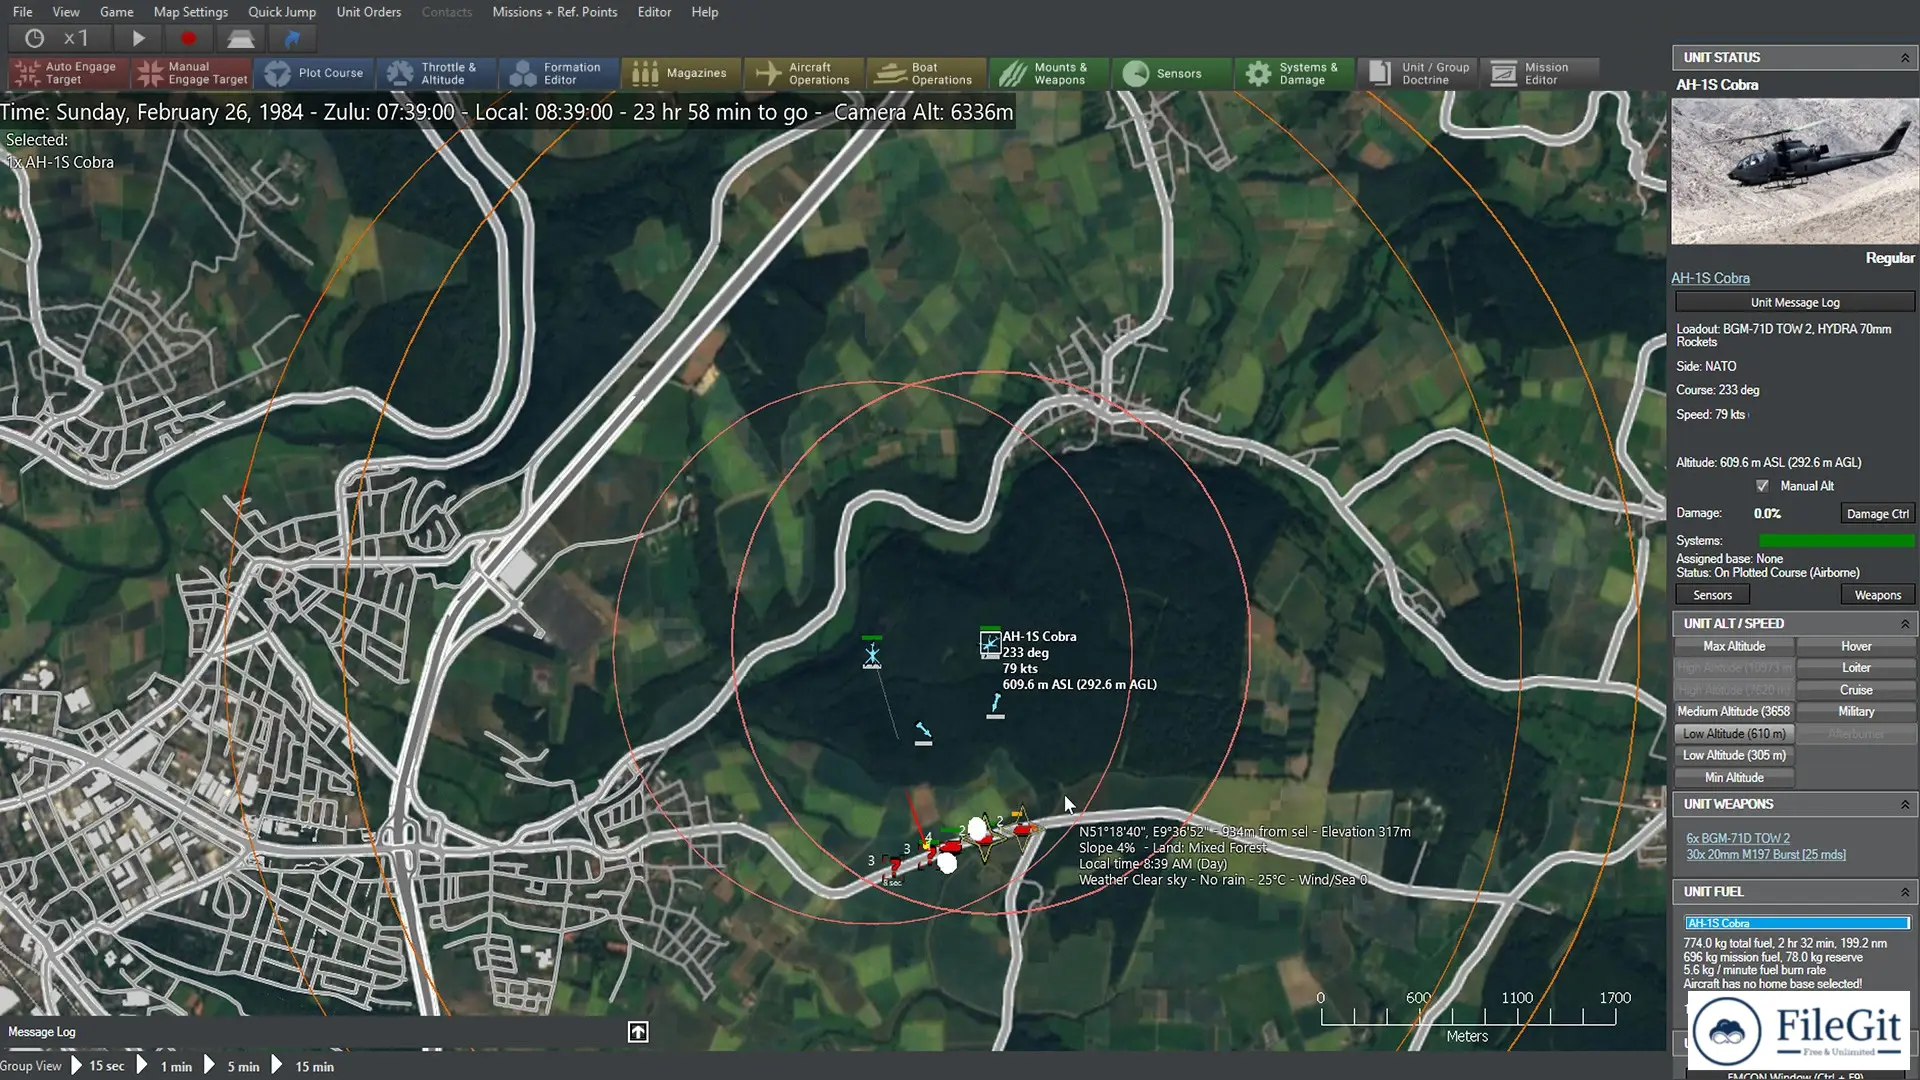1920x1080 pixels.
Task: Set altitude to Max Altitude
Action: [x=1735, y=647]
